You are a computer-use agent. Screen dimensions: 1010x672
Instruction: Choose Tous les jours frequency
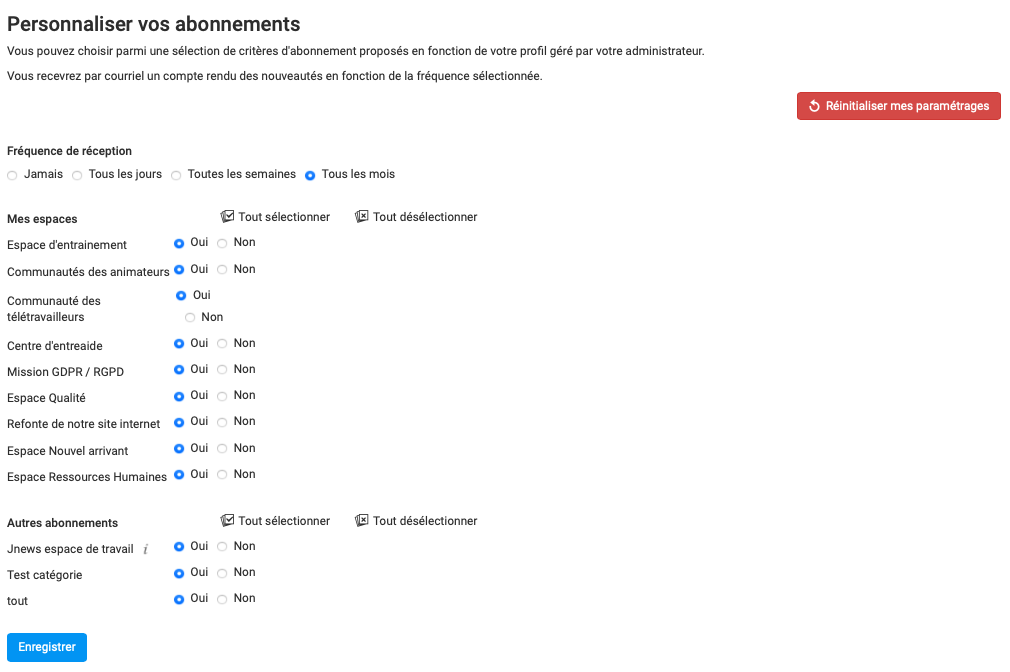pyautogui.click(x=78, y=175)
